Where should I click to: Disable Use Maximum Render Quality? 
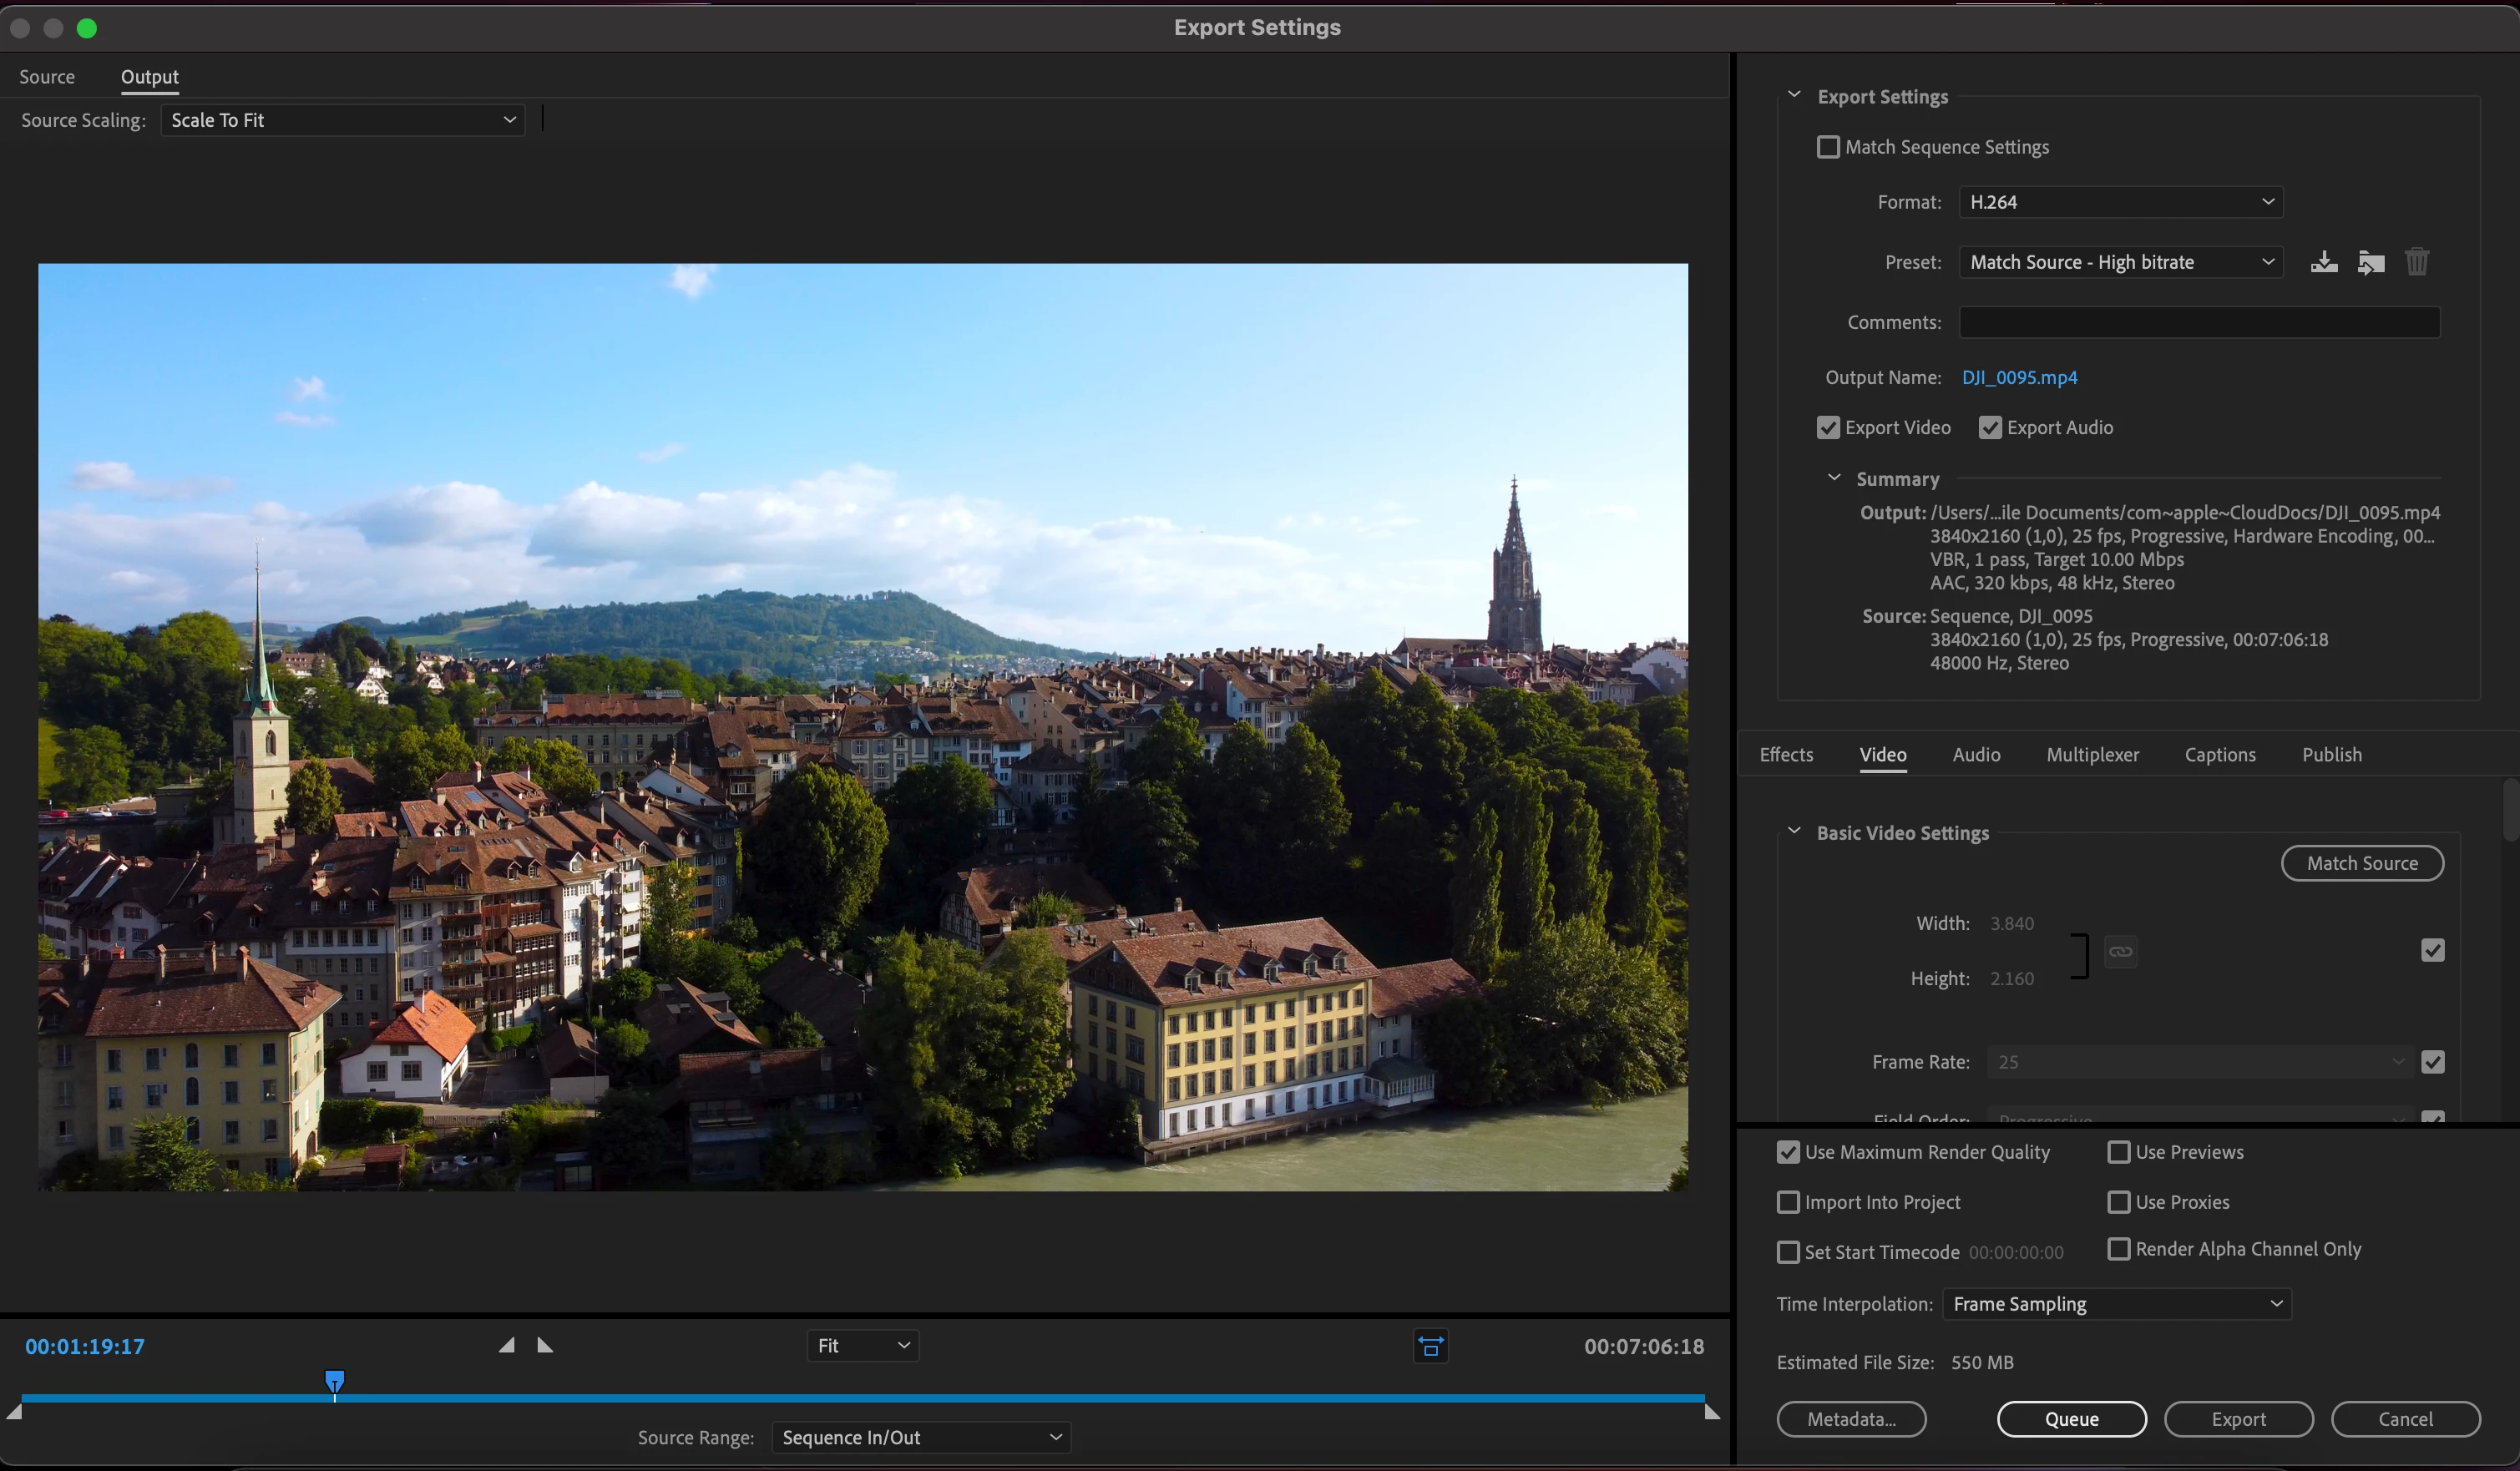[1788, 1152]
